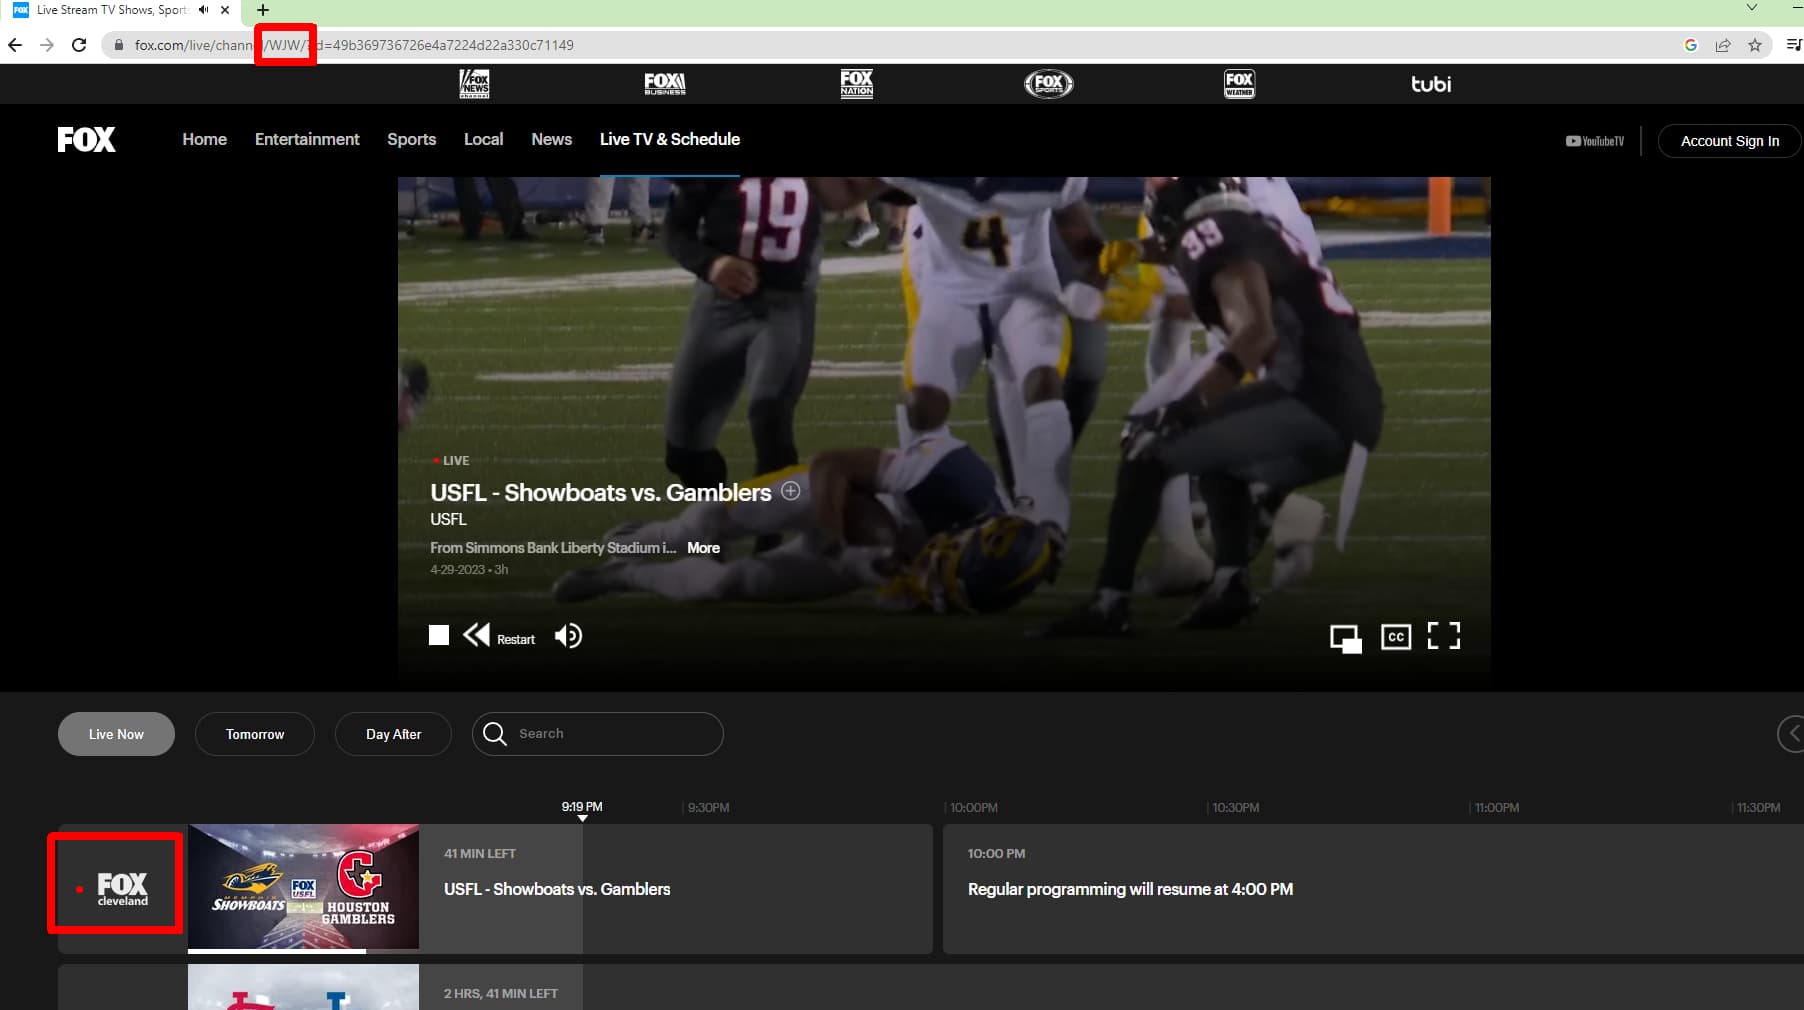Open the Fox Business network logo

pyautogui.click(x=664, y=84)
